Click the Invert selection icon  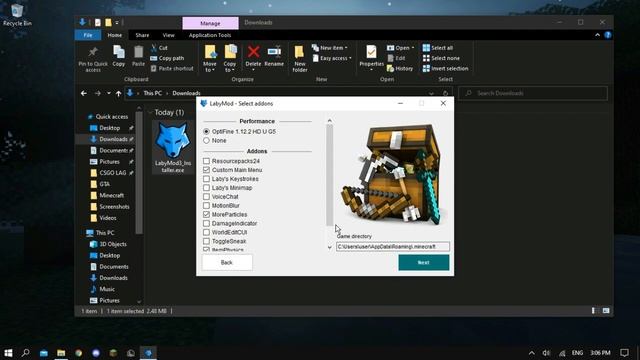click(x=426, y=69)
